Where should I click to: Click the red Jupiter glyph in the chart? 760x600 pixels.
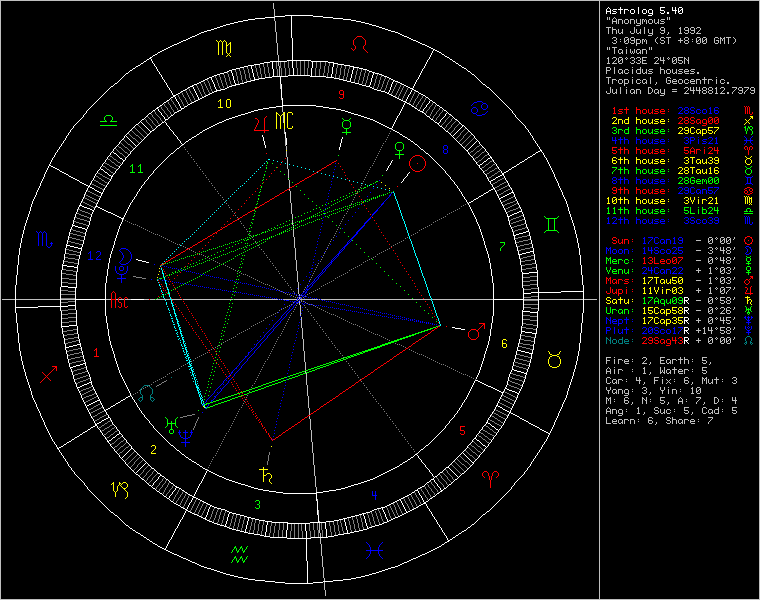pos(261,125)
